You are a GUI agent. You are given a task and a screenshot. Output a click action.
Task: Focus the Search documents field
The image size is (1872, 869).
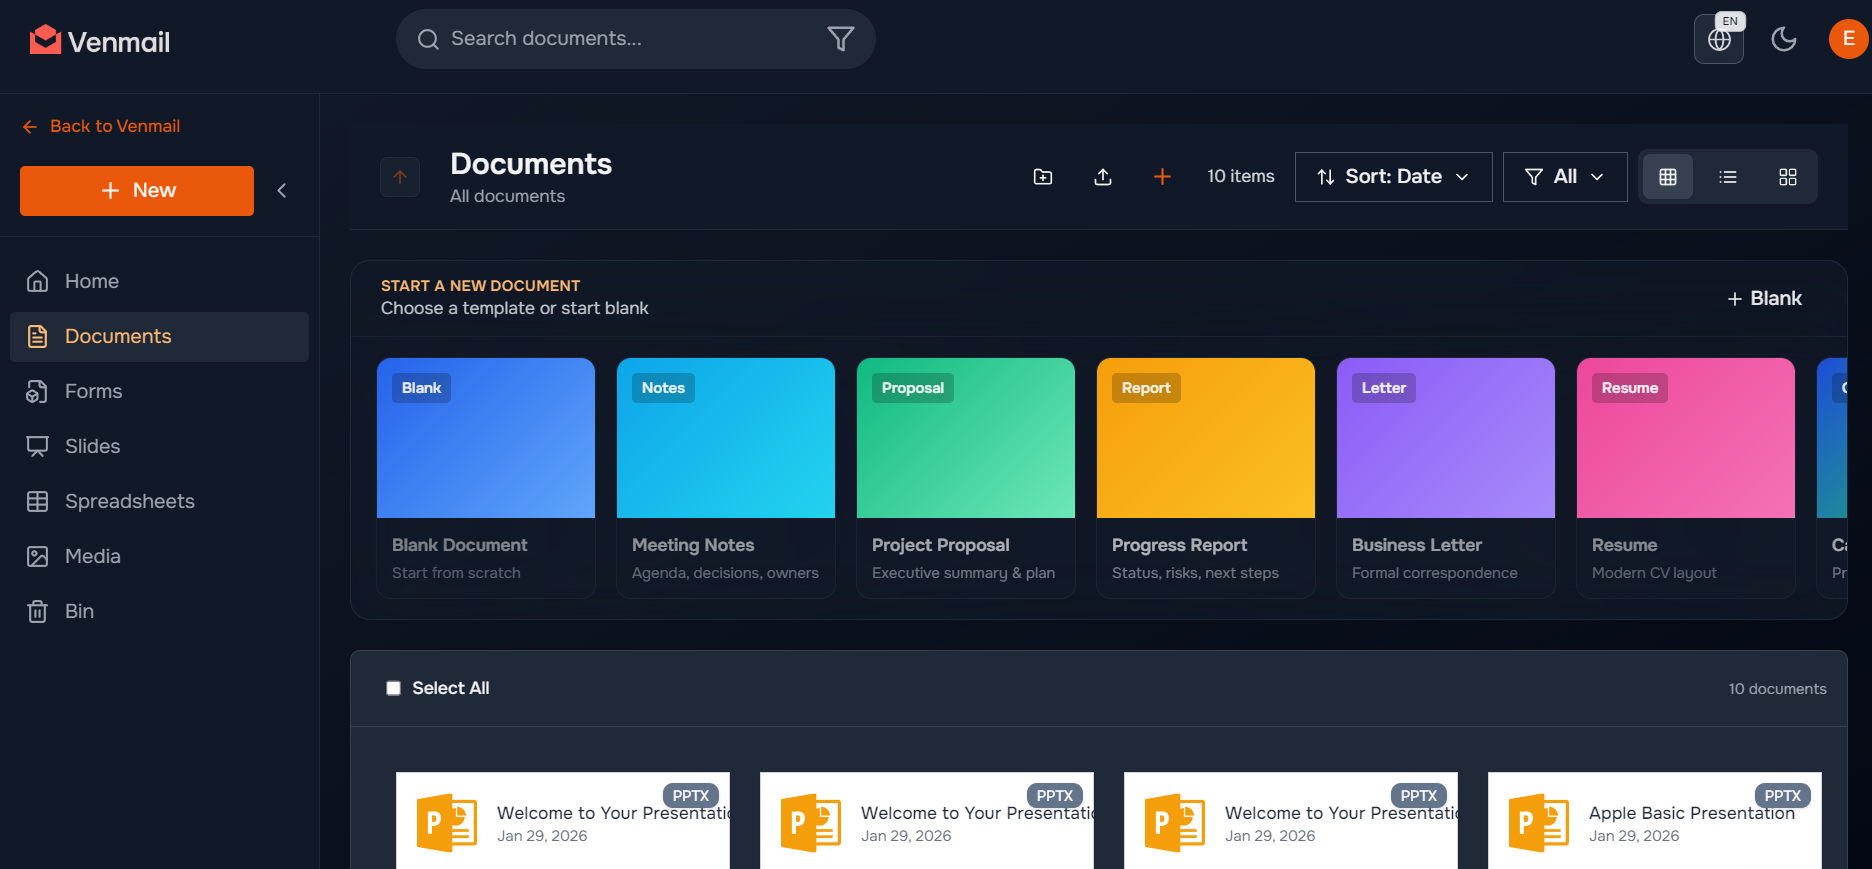click(x=620, y=39)
